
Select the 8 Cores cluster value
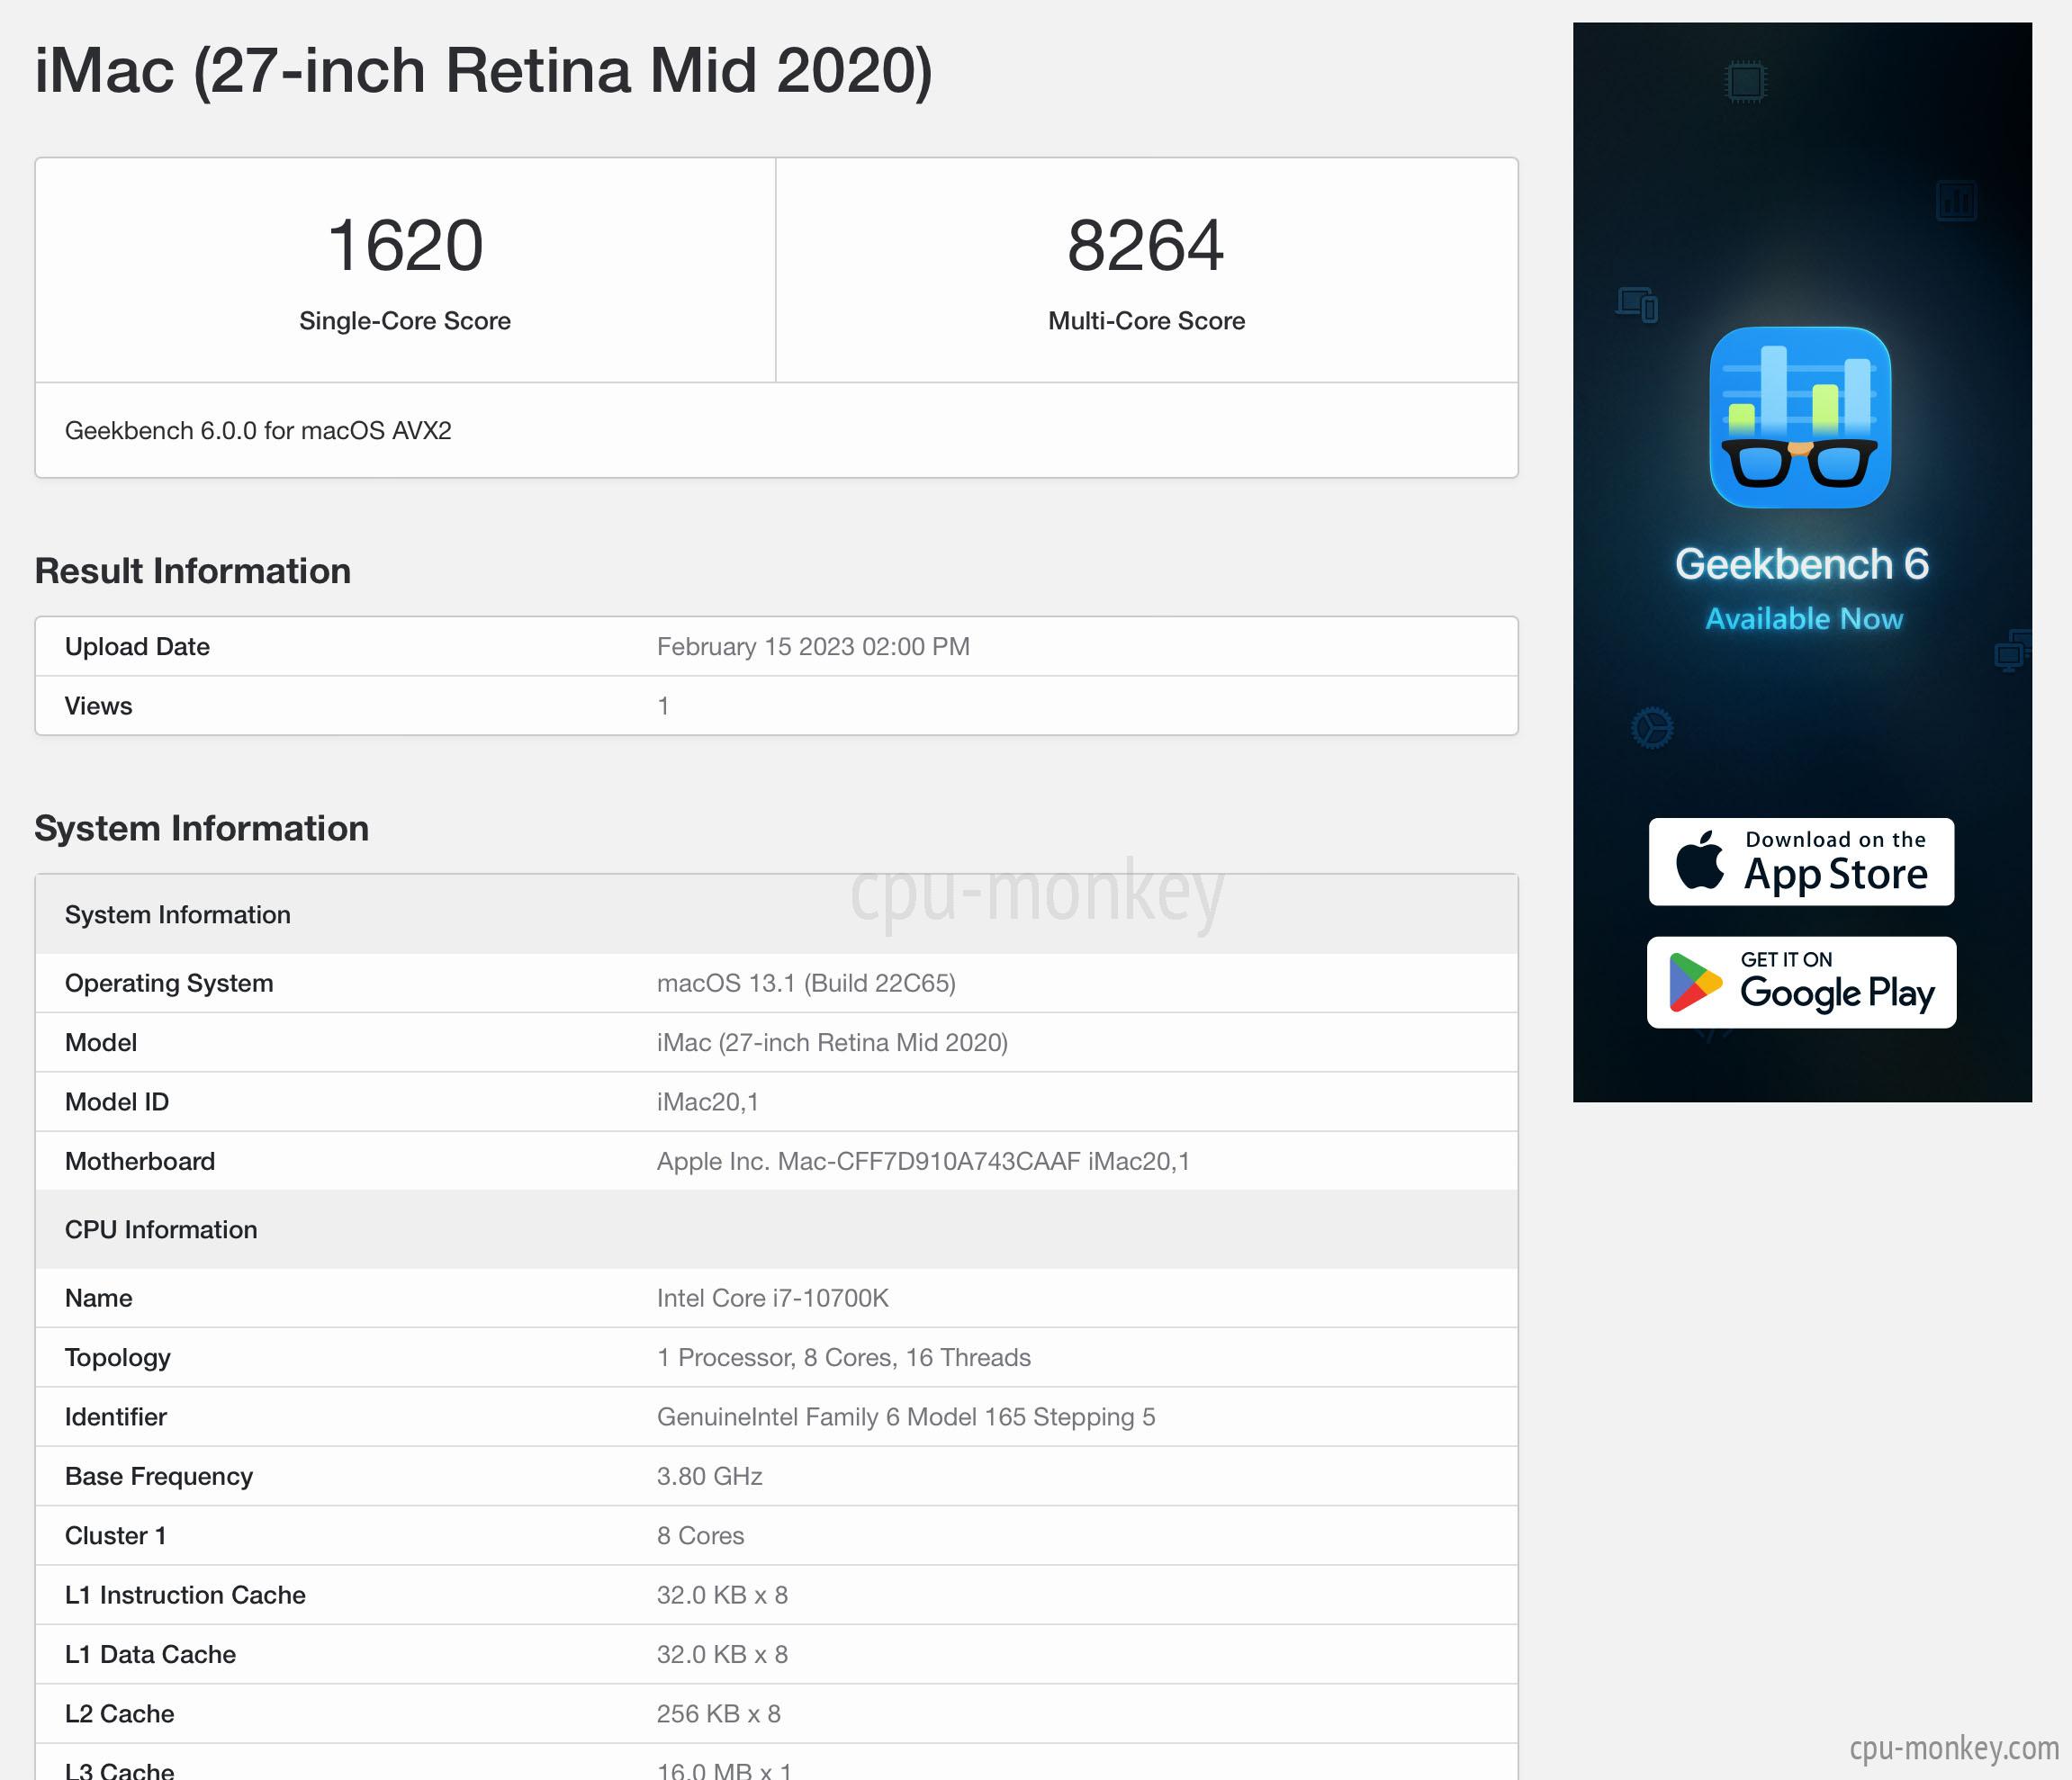(700, 1536)
